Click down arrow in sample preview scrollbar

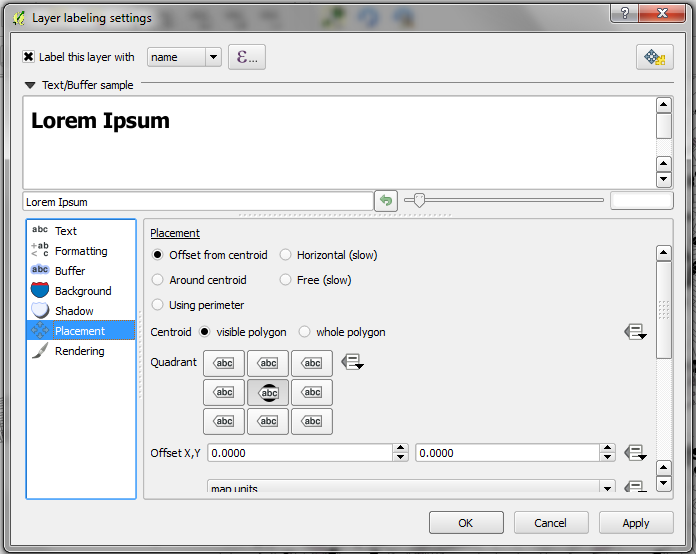pos(664,179)
